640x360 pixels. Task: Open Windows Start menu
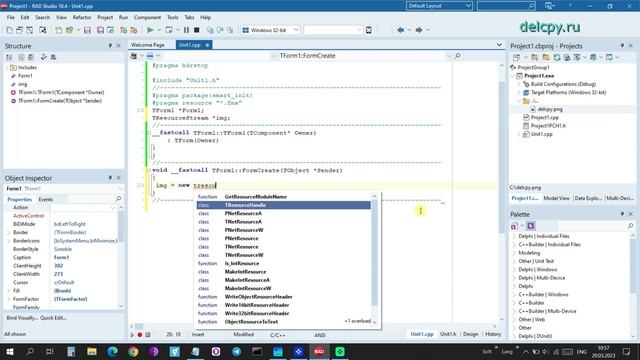(x=9, y=351)
